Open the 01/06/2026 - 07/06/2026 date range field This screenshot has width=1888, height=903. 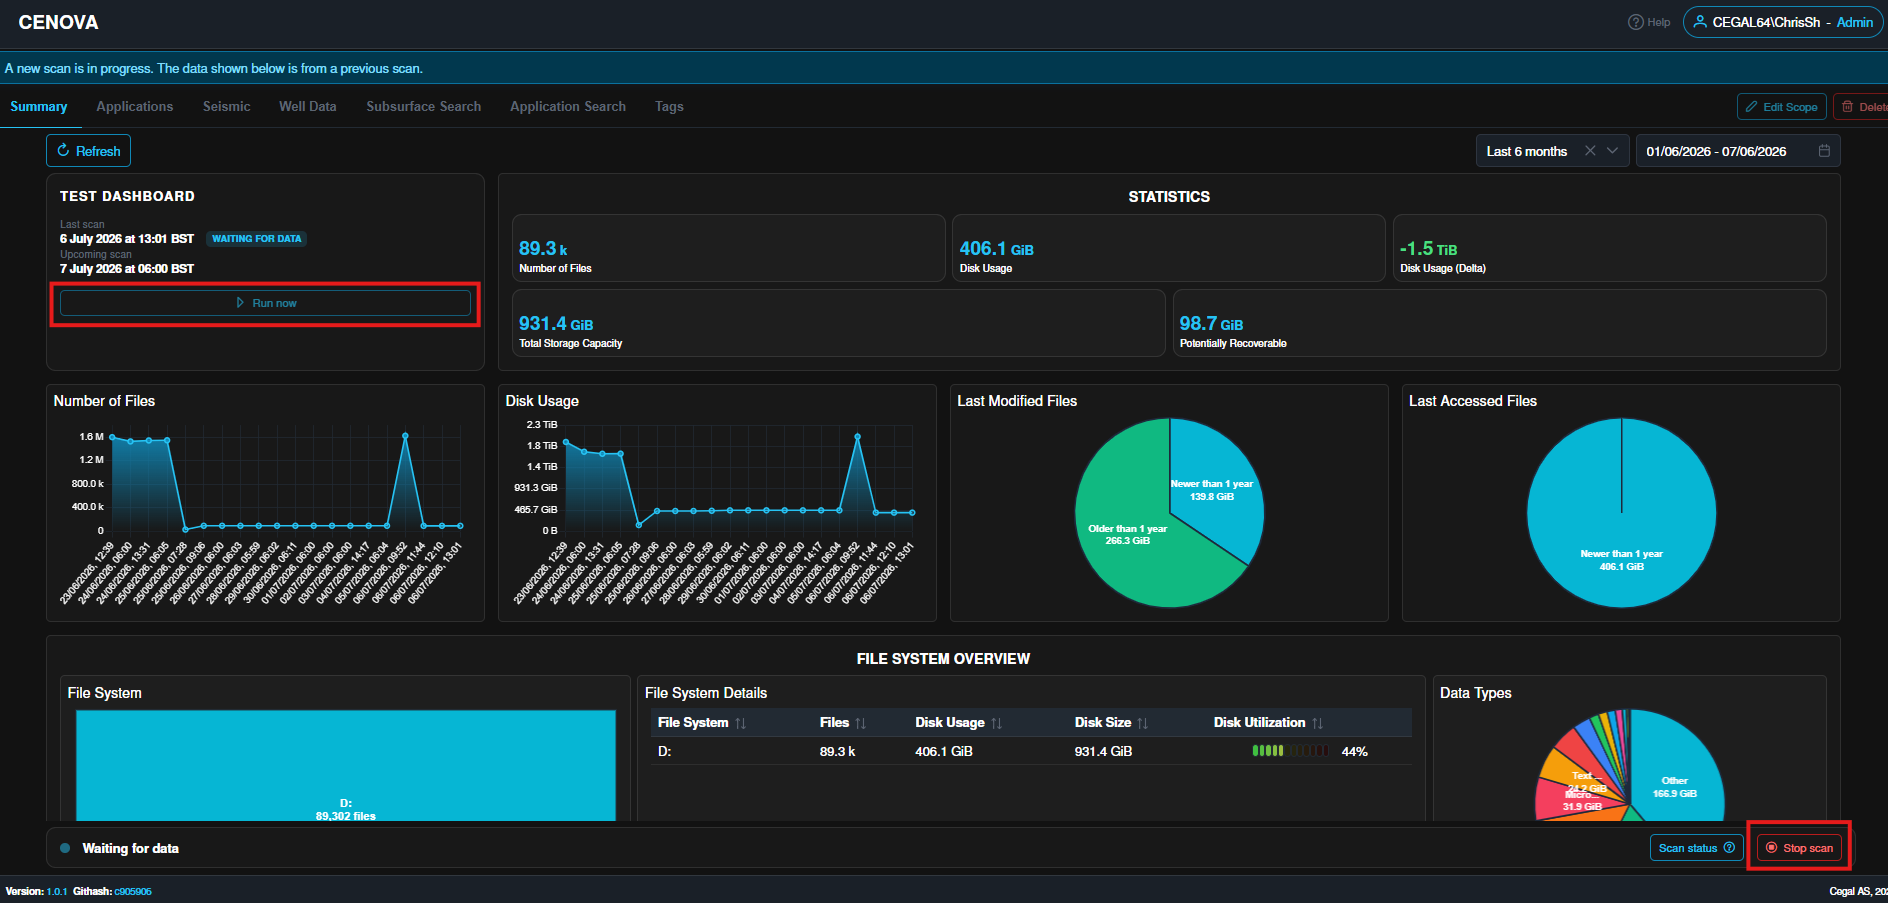pos(1738,151)
